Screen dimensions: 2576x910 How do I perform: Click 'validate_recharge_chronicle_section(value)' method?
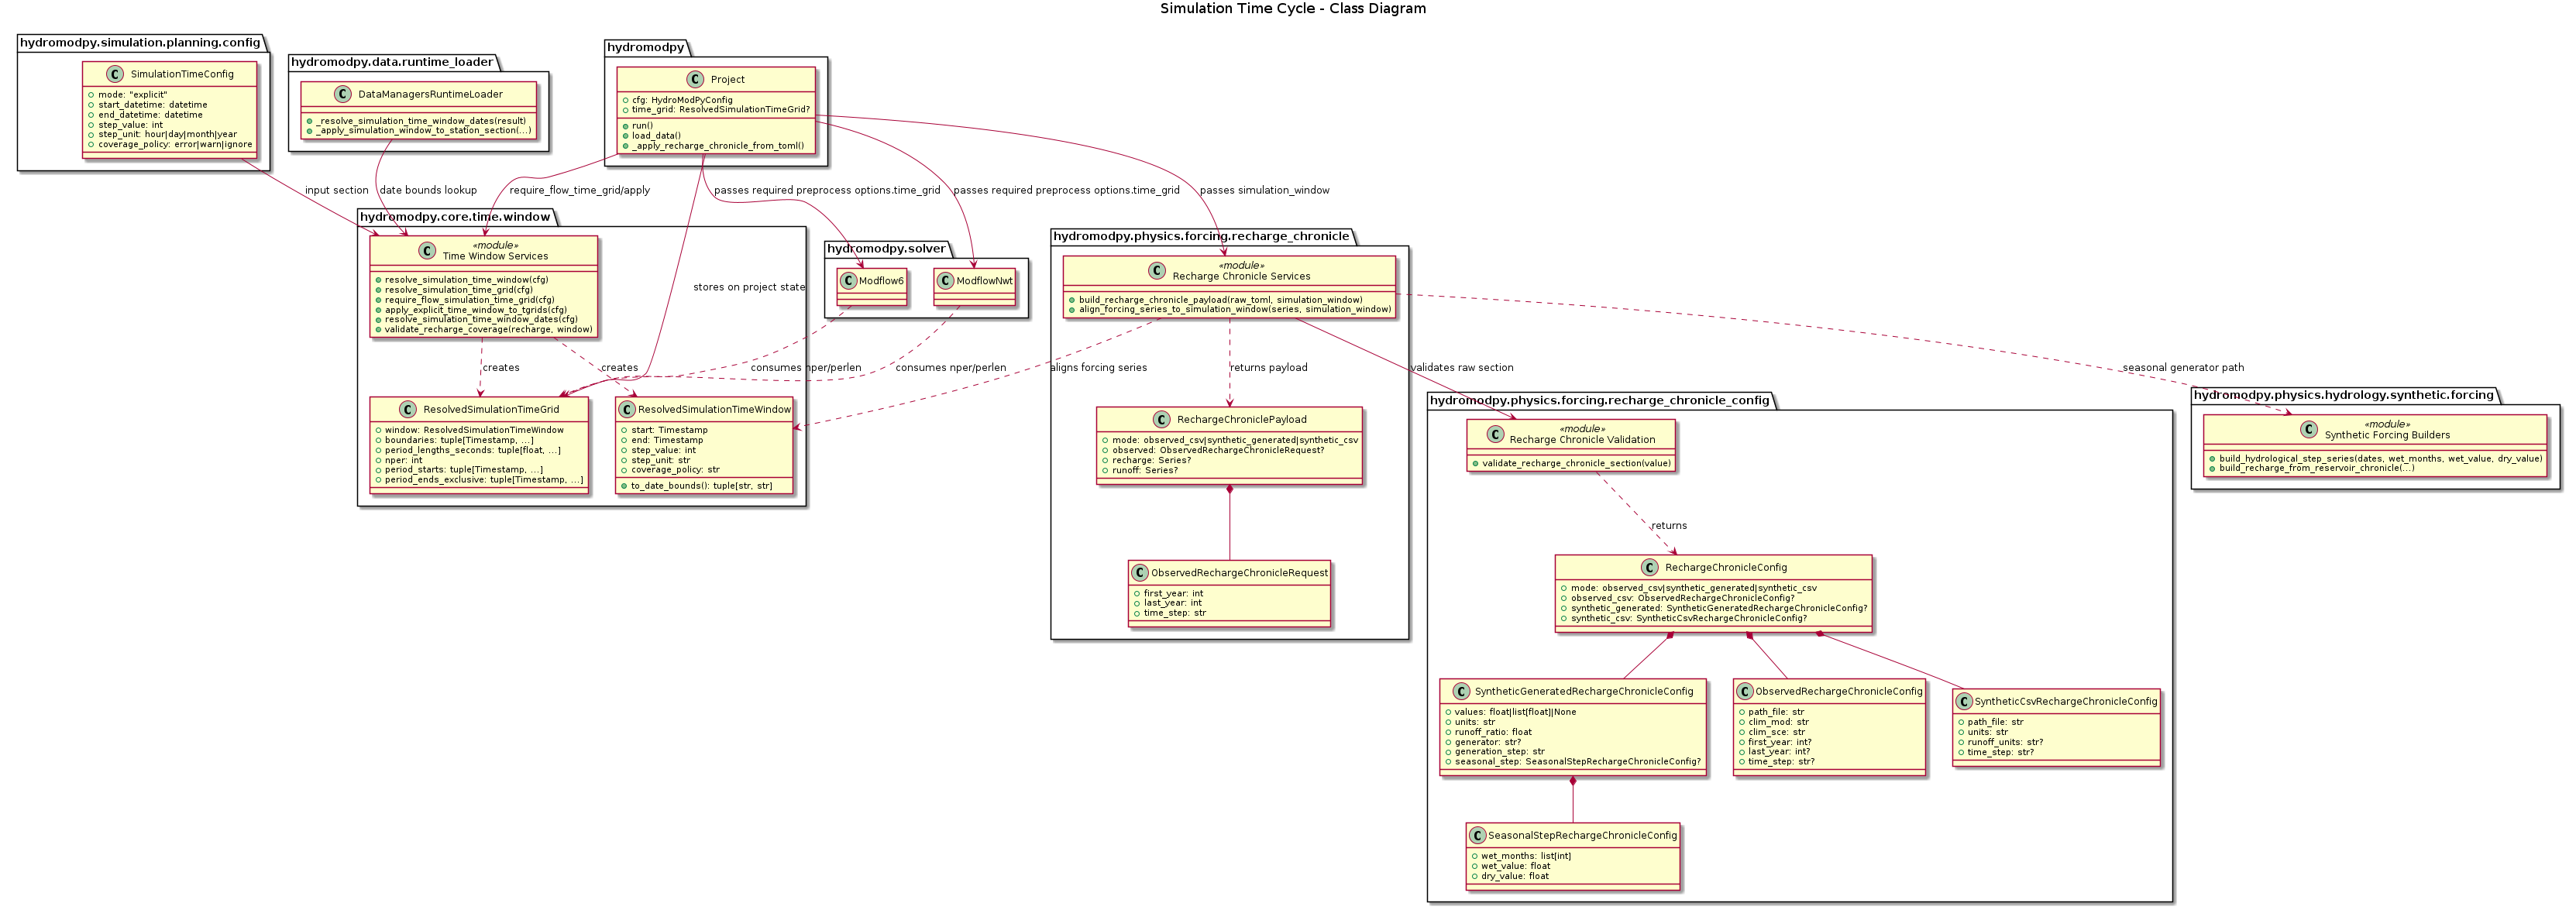point(1576,463)
